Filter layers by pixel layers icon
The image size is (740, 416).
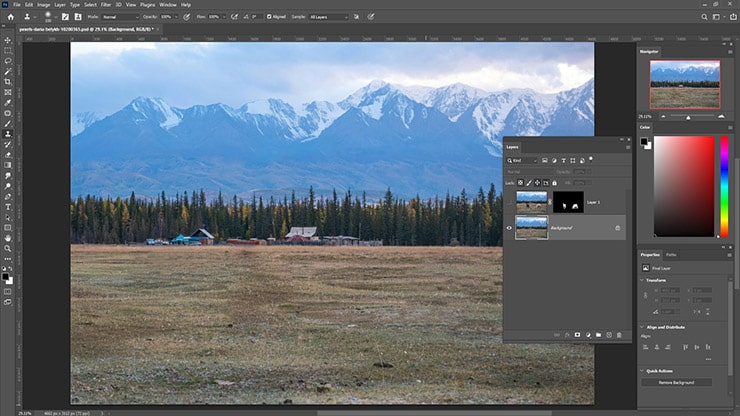click(545, 161)
